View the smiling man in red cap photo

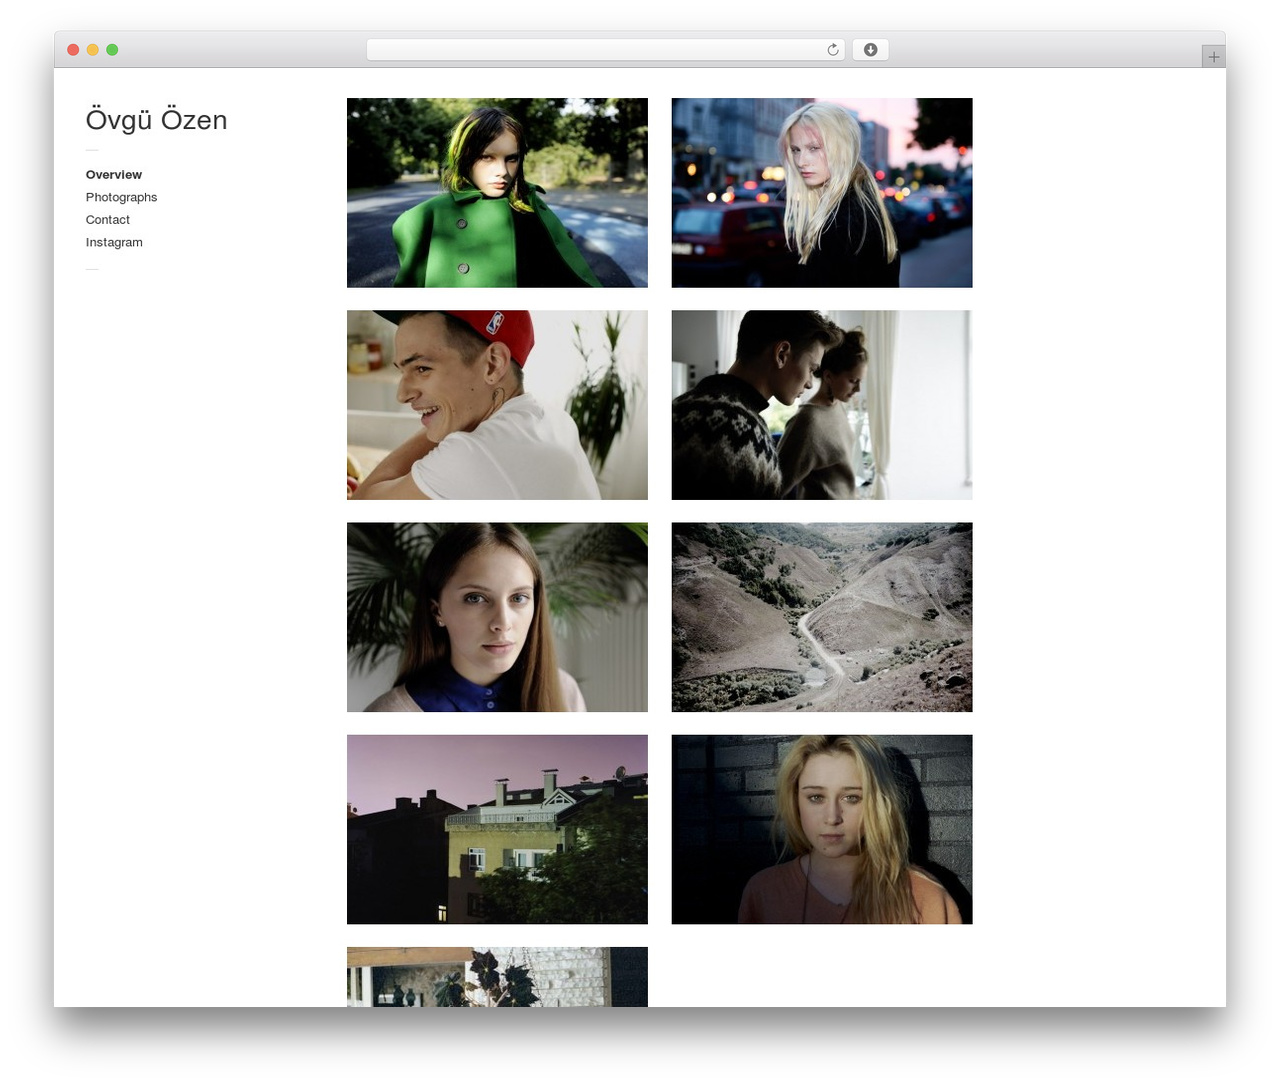497,405
